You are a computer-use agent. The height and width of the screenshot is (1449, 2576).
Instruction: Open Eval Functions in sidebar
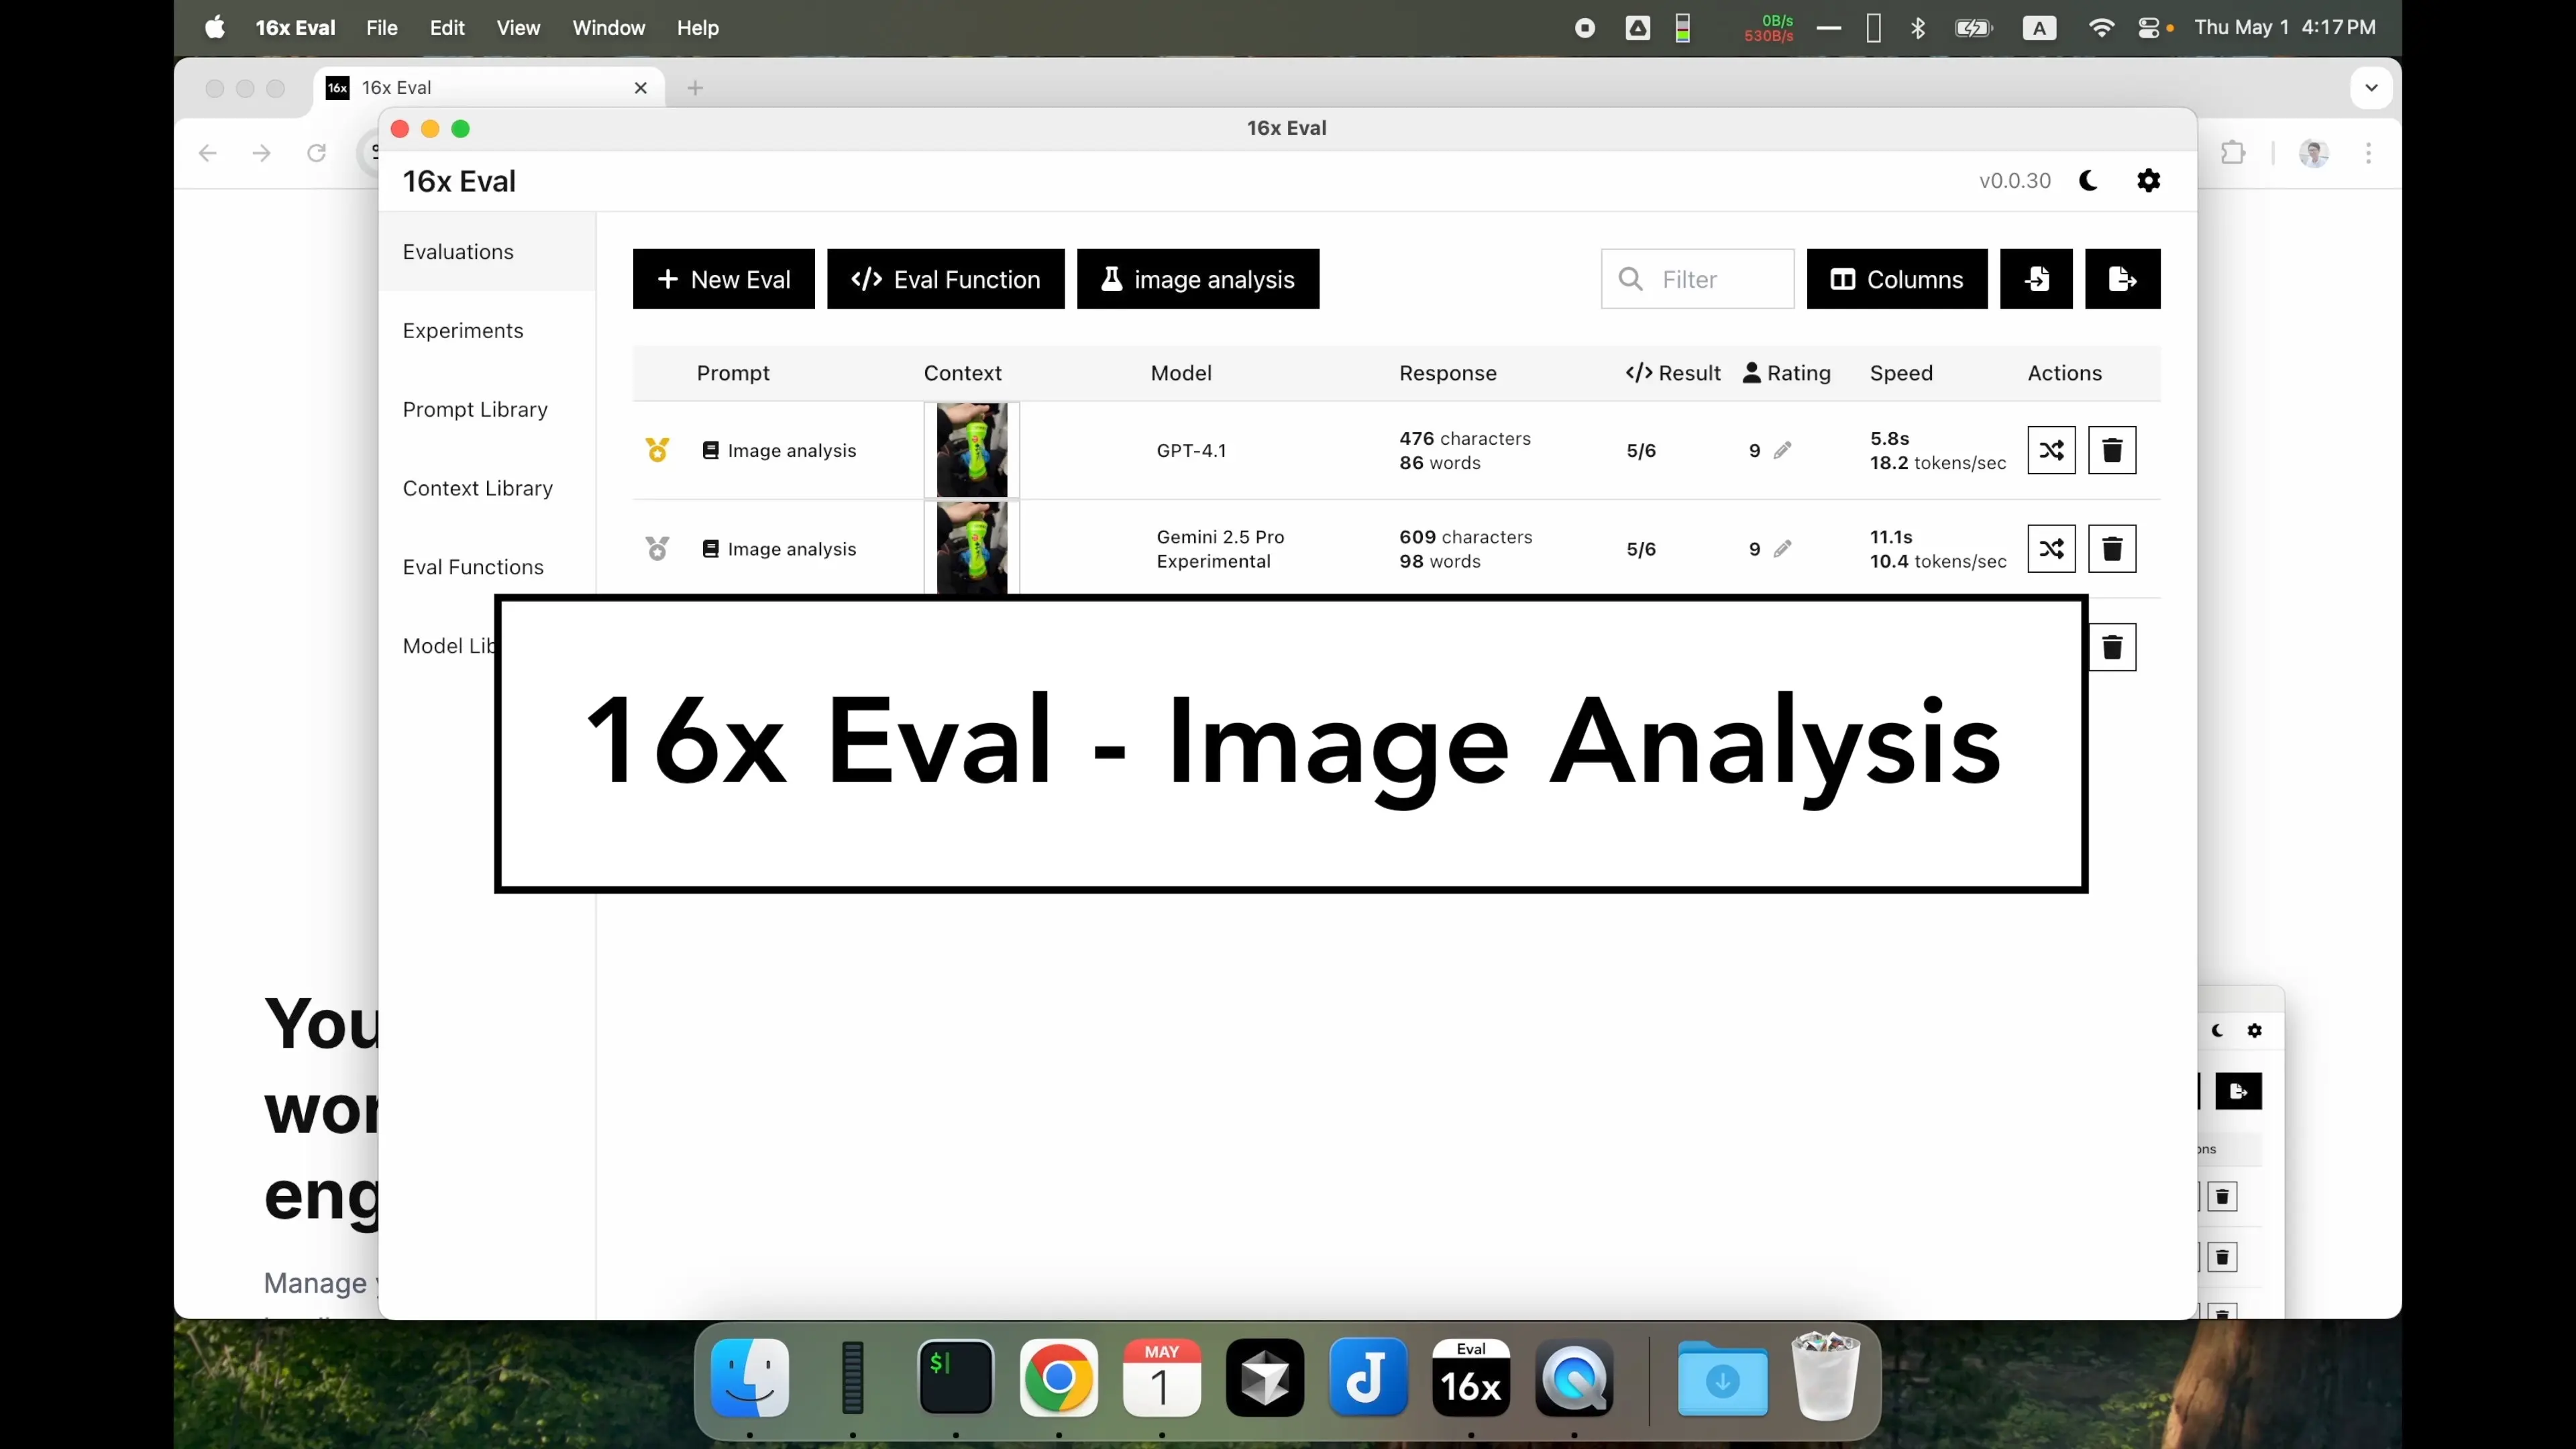click(x=473, y=567)
